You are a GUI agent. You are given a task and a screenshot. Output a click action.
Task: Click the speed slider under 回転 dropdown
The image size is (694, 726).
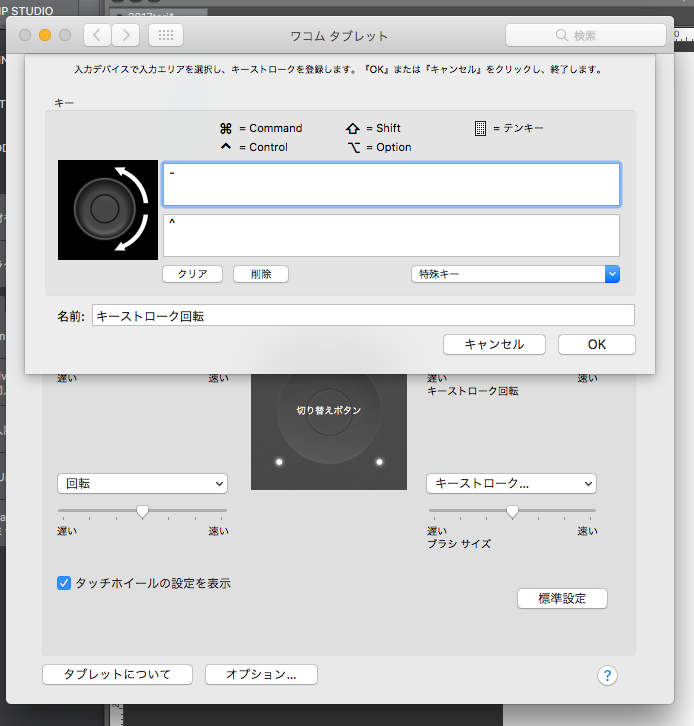pos(142,511)
